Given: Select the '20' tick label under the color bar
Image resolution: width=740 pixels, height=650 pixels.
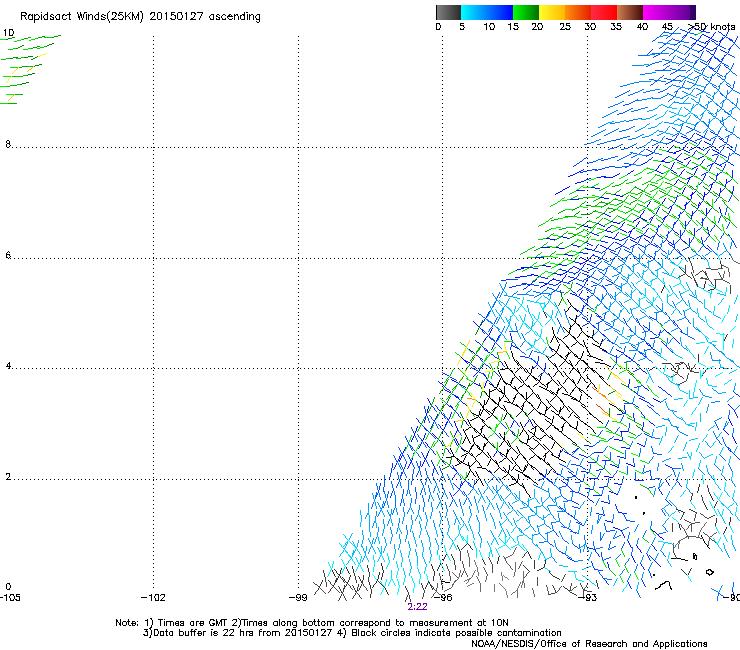Looking at the screenshot, I should pyautogui.click(x=537, y=27).
